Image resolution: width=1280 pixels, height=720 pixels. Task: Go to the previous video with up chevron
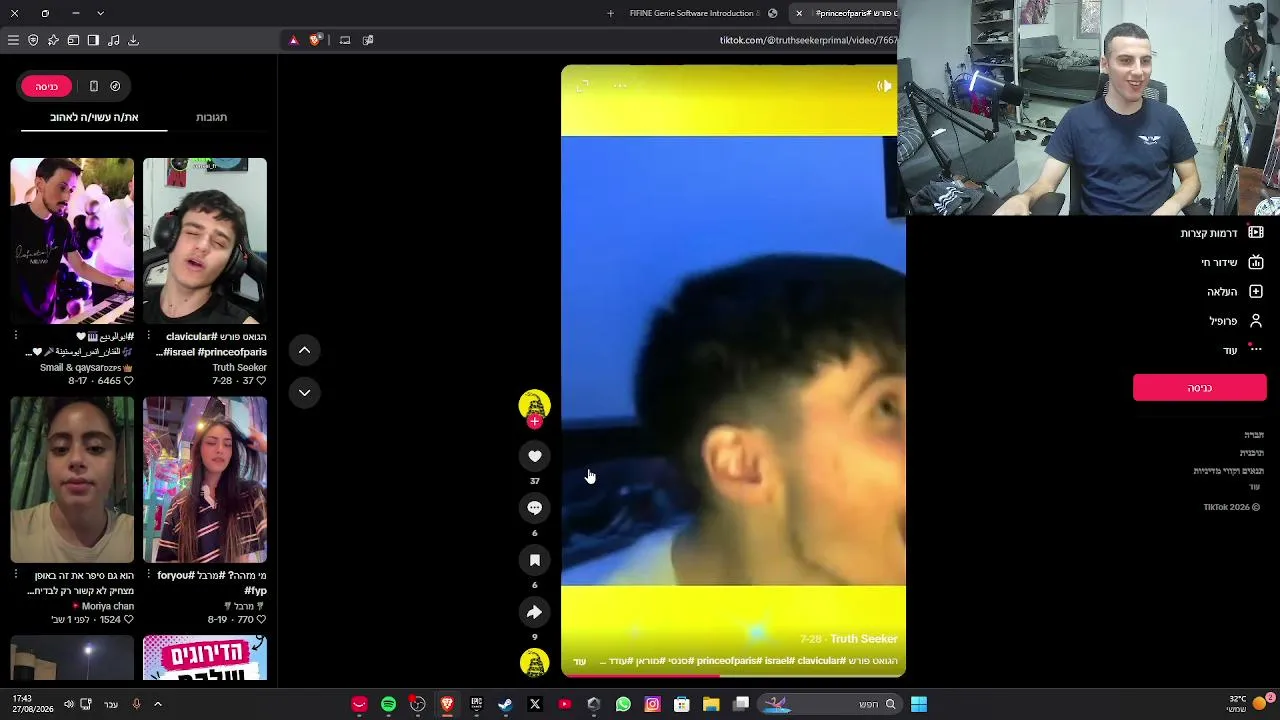tap(305, 350)
